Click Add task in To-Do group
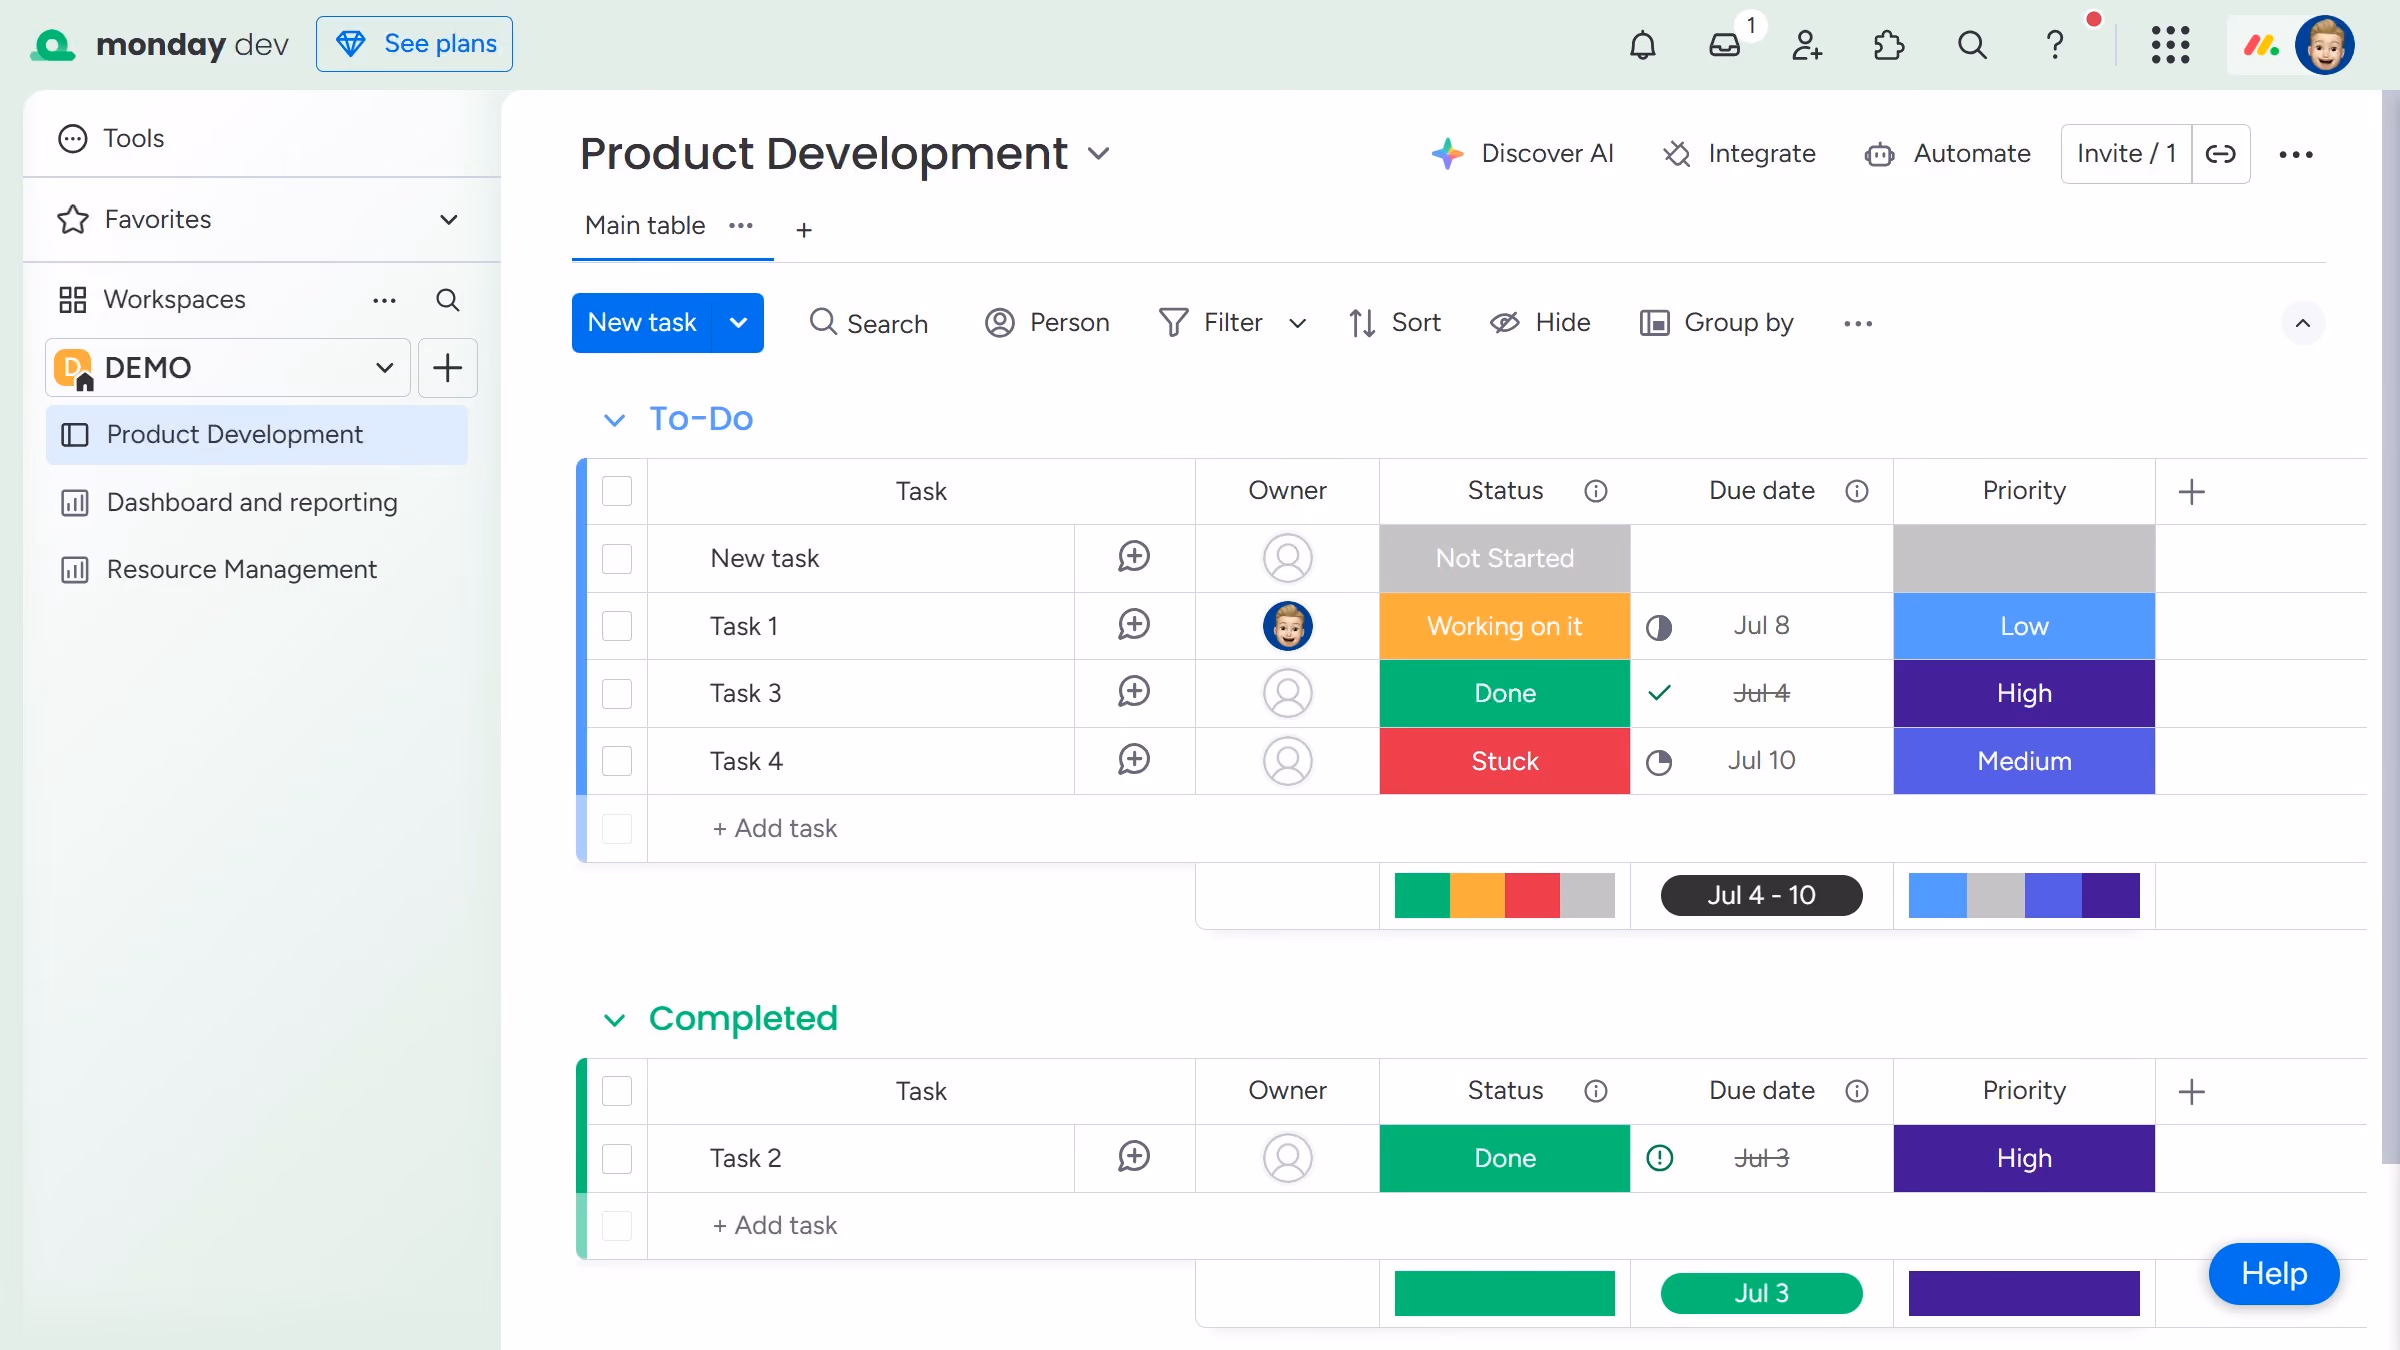Screen dimensions: 2400x1350 [775, 829]
